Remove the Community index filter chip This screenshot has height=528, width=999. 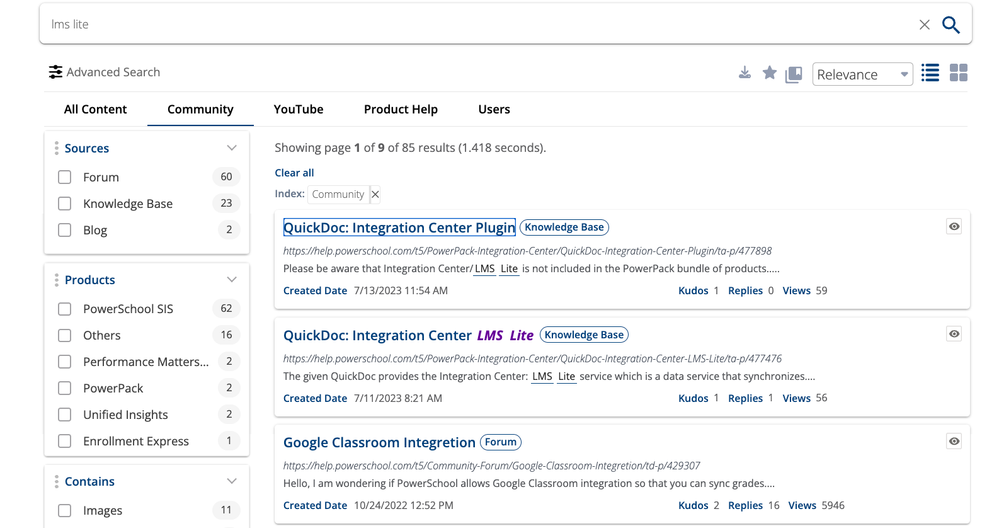pos(376,194)
